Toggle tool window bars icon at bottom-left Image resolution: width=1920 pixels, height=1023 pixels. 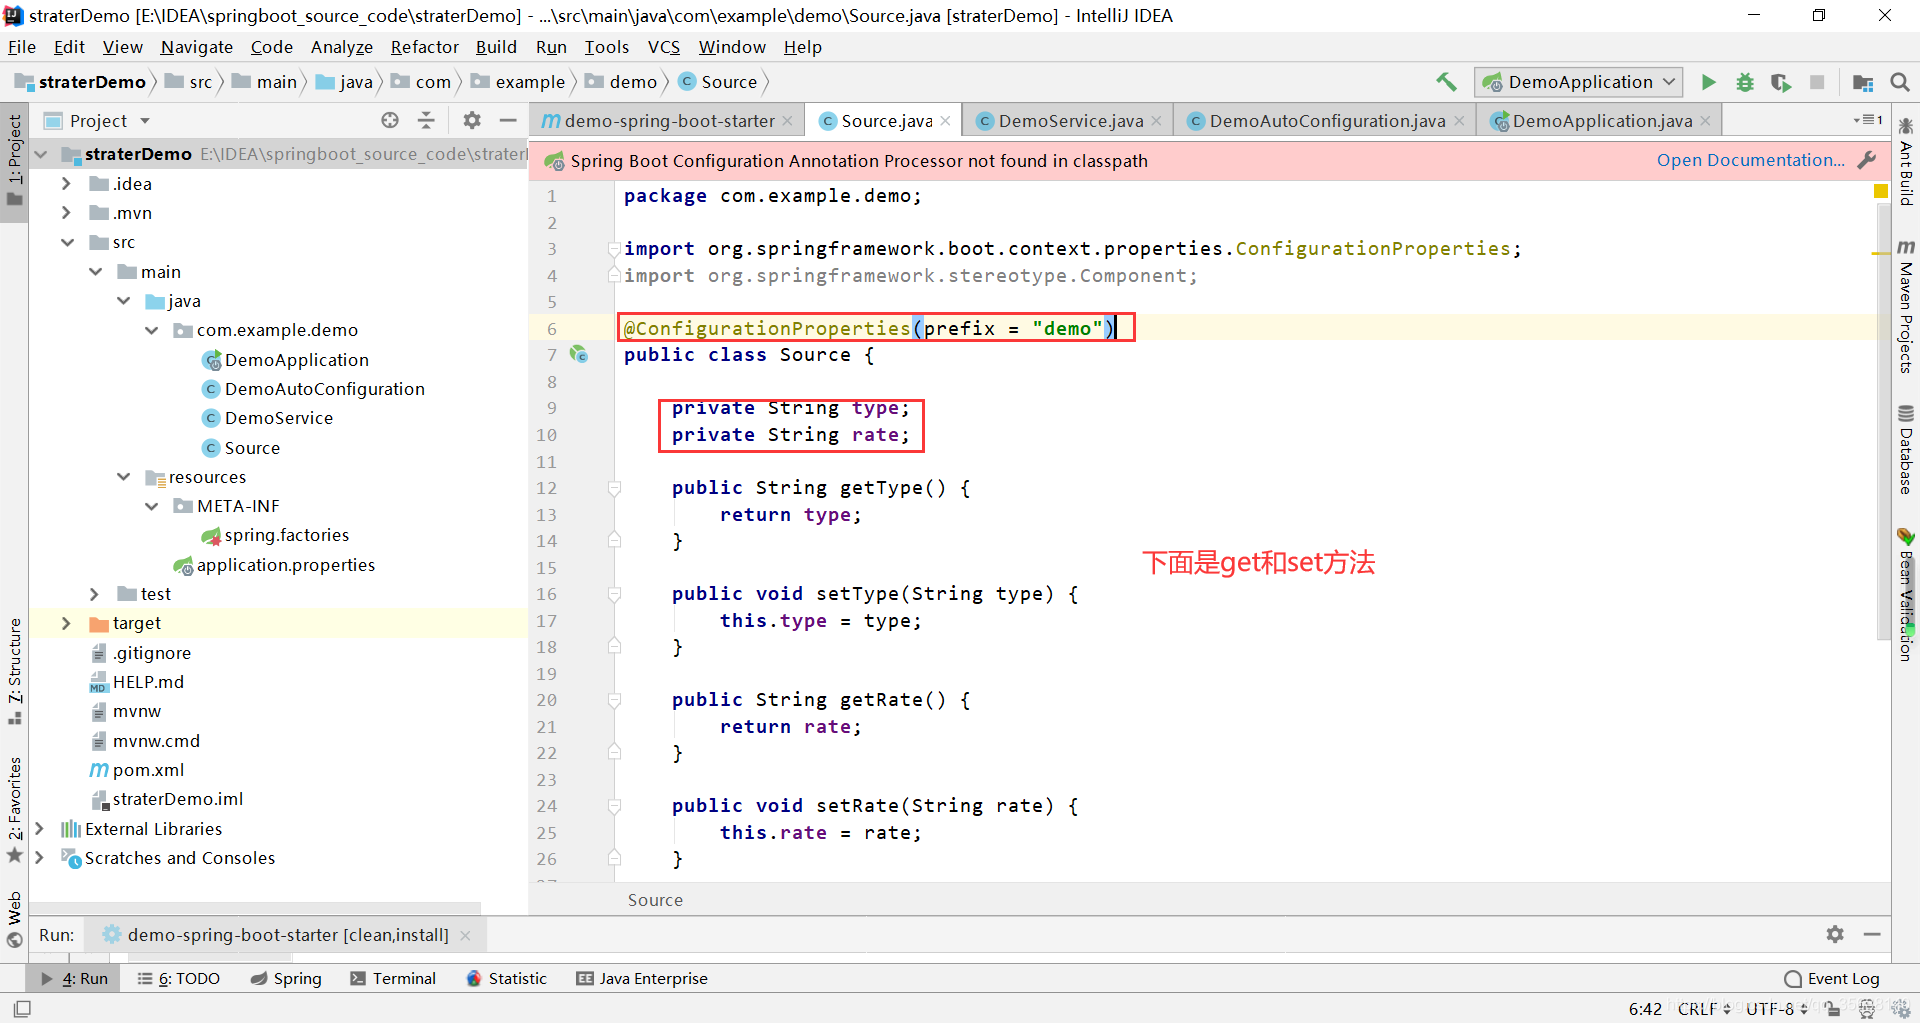click(x=22, y=1009)
